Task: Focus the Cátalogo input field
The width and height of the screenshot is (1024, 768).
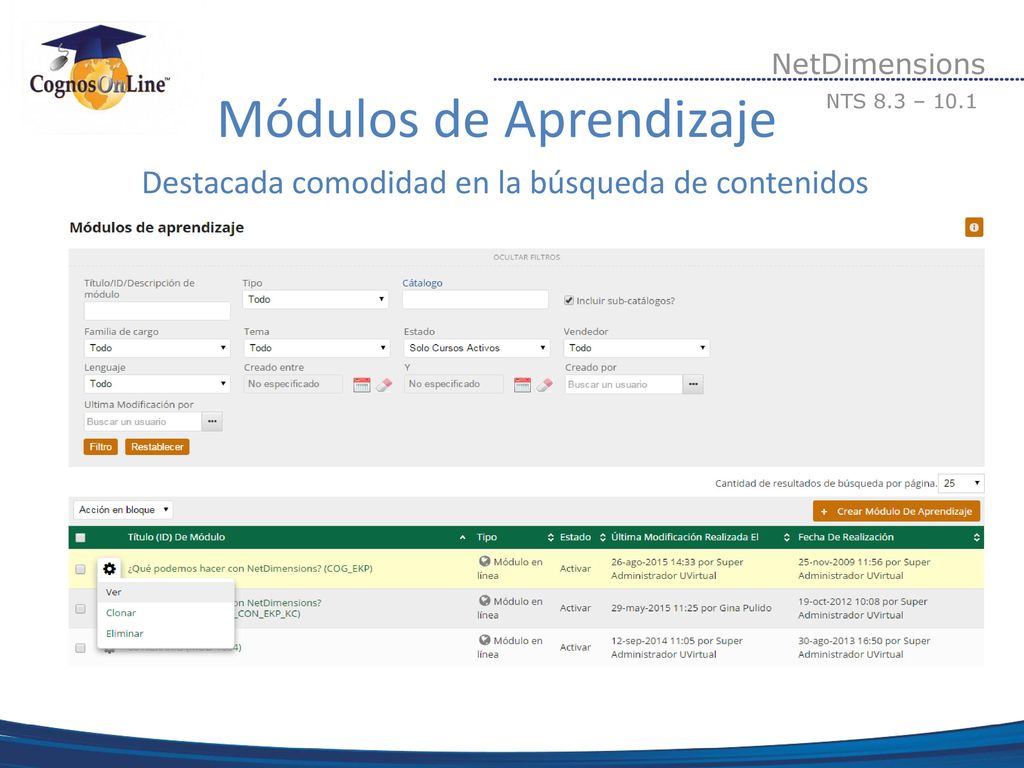Action: point(475,300)
